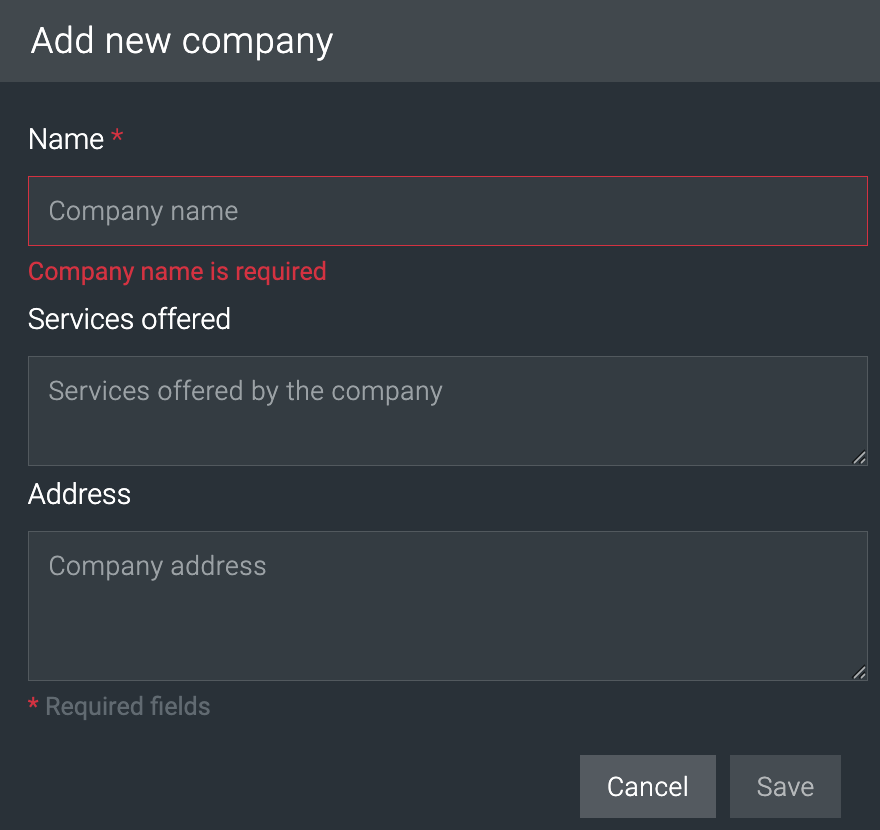Click the Address label
The image size is (880, 830).
pos(79,494)
